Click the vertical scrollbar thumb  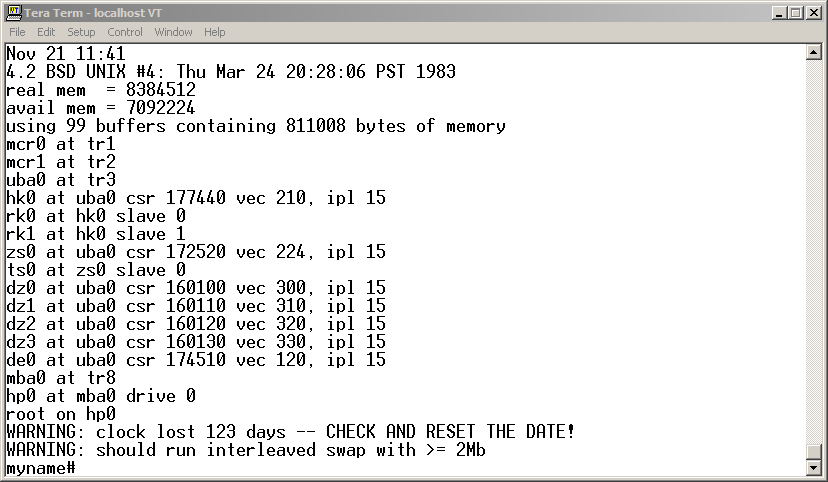pyautogui.click(x=814, y=452)
